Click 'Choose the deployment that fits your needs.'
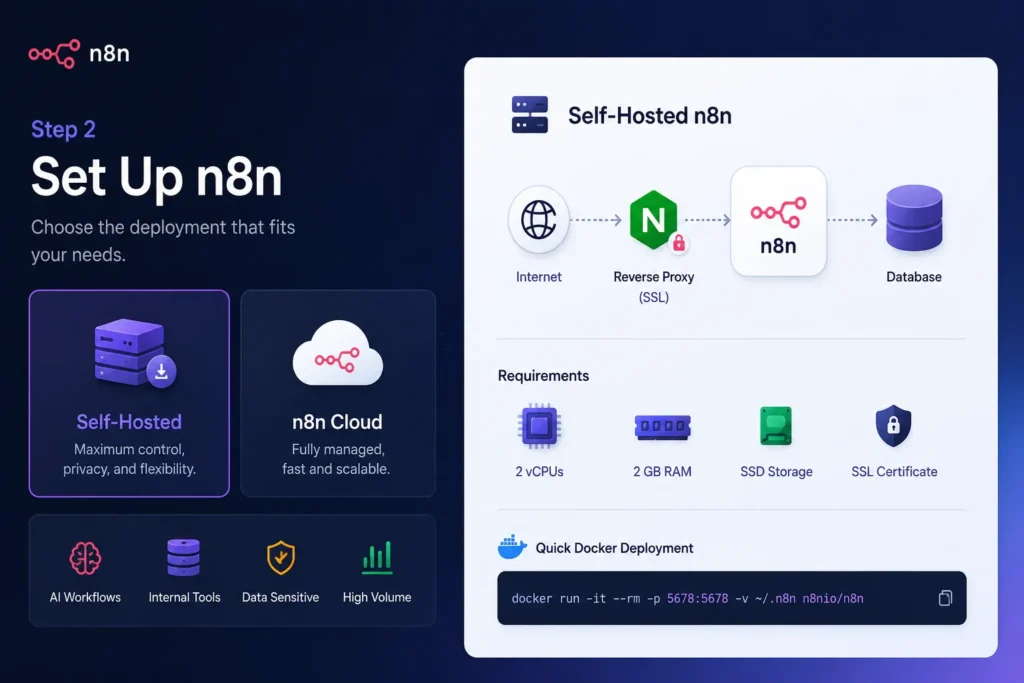 [163, 241]
